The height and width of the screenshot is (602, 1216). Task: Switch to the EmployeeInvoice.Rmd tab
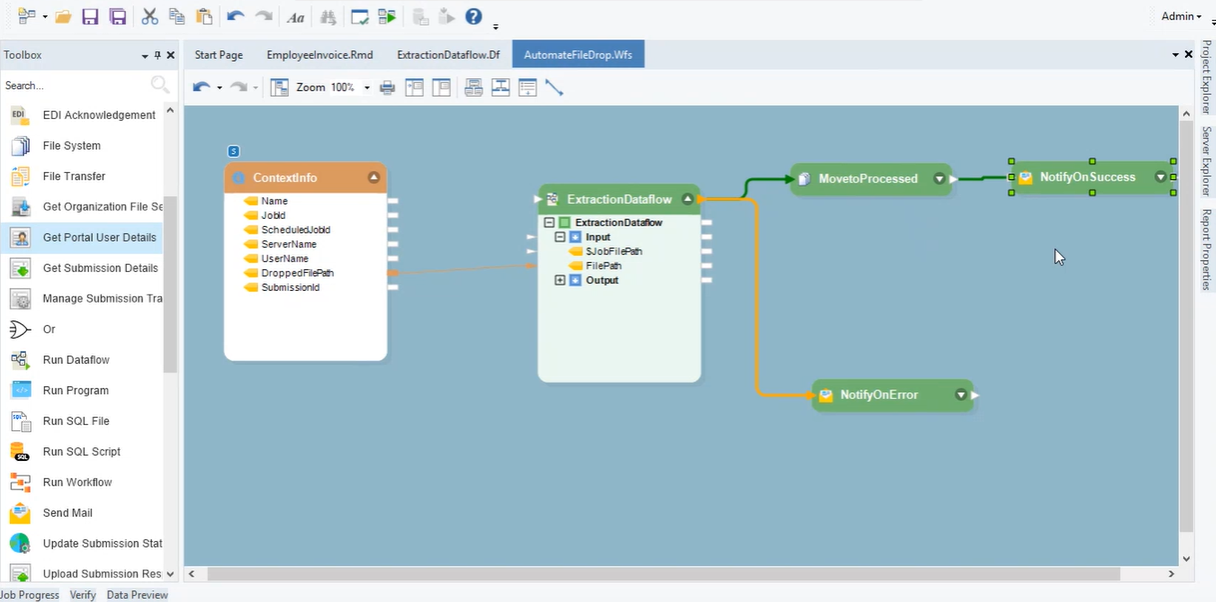coord(320,55)
